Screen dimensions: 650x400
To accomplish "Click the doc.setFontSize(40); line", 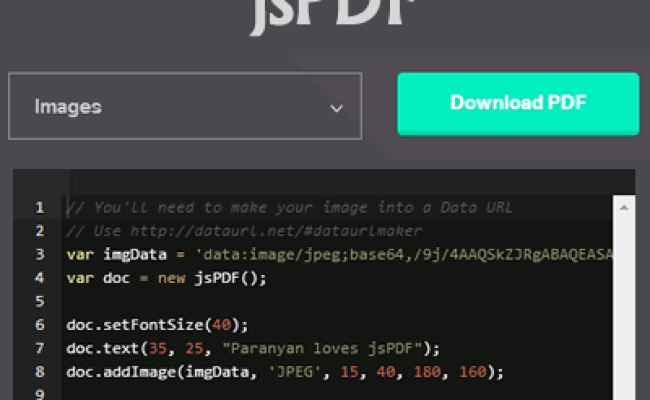I will tap(157, 325).
